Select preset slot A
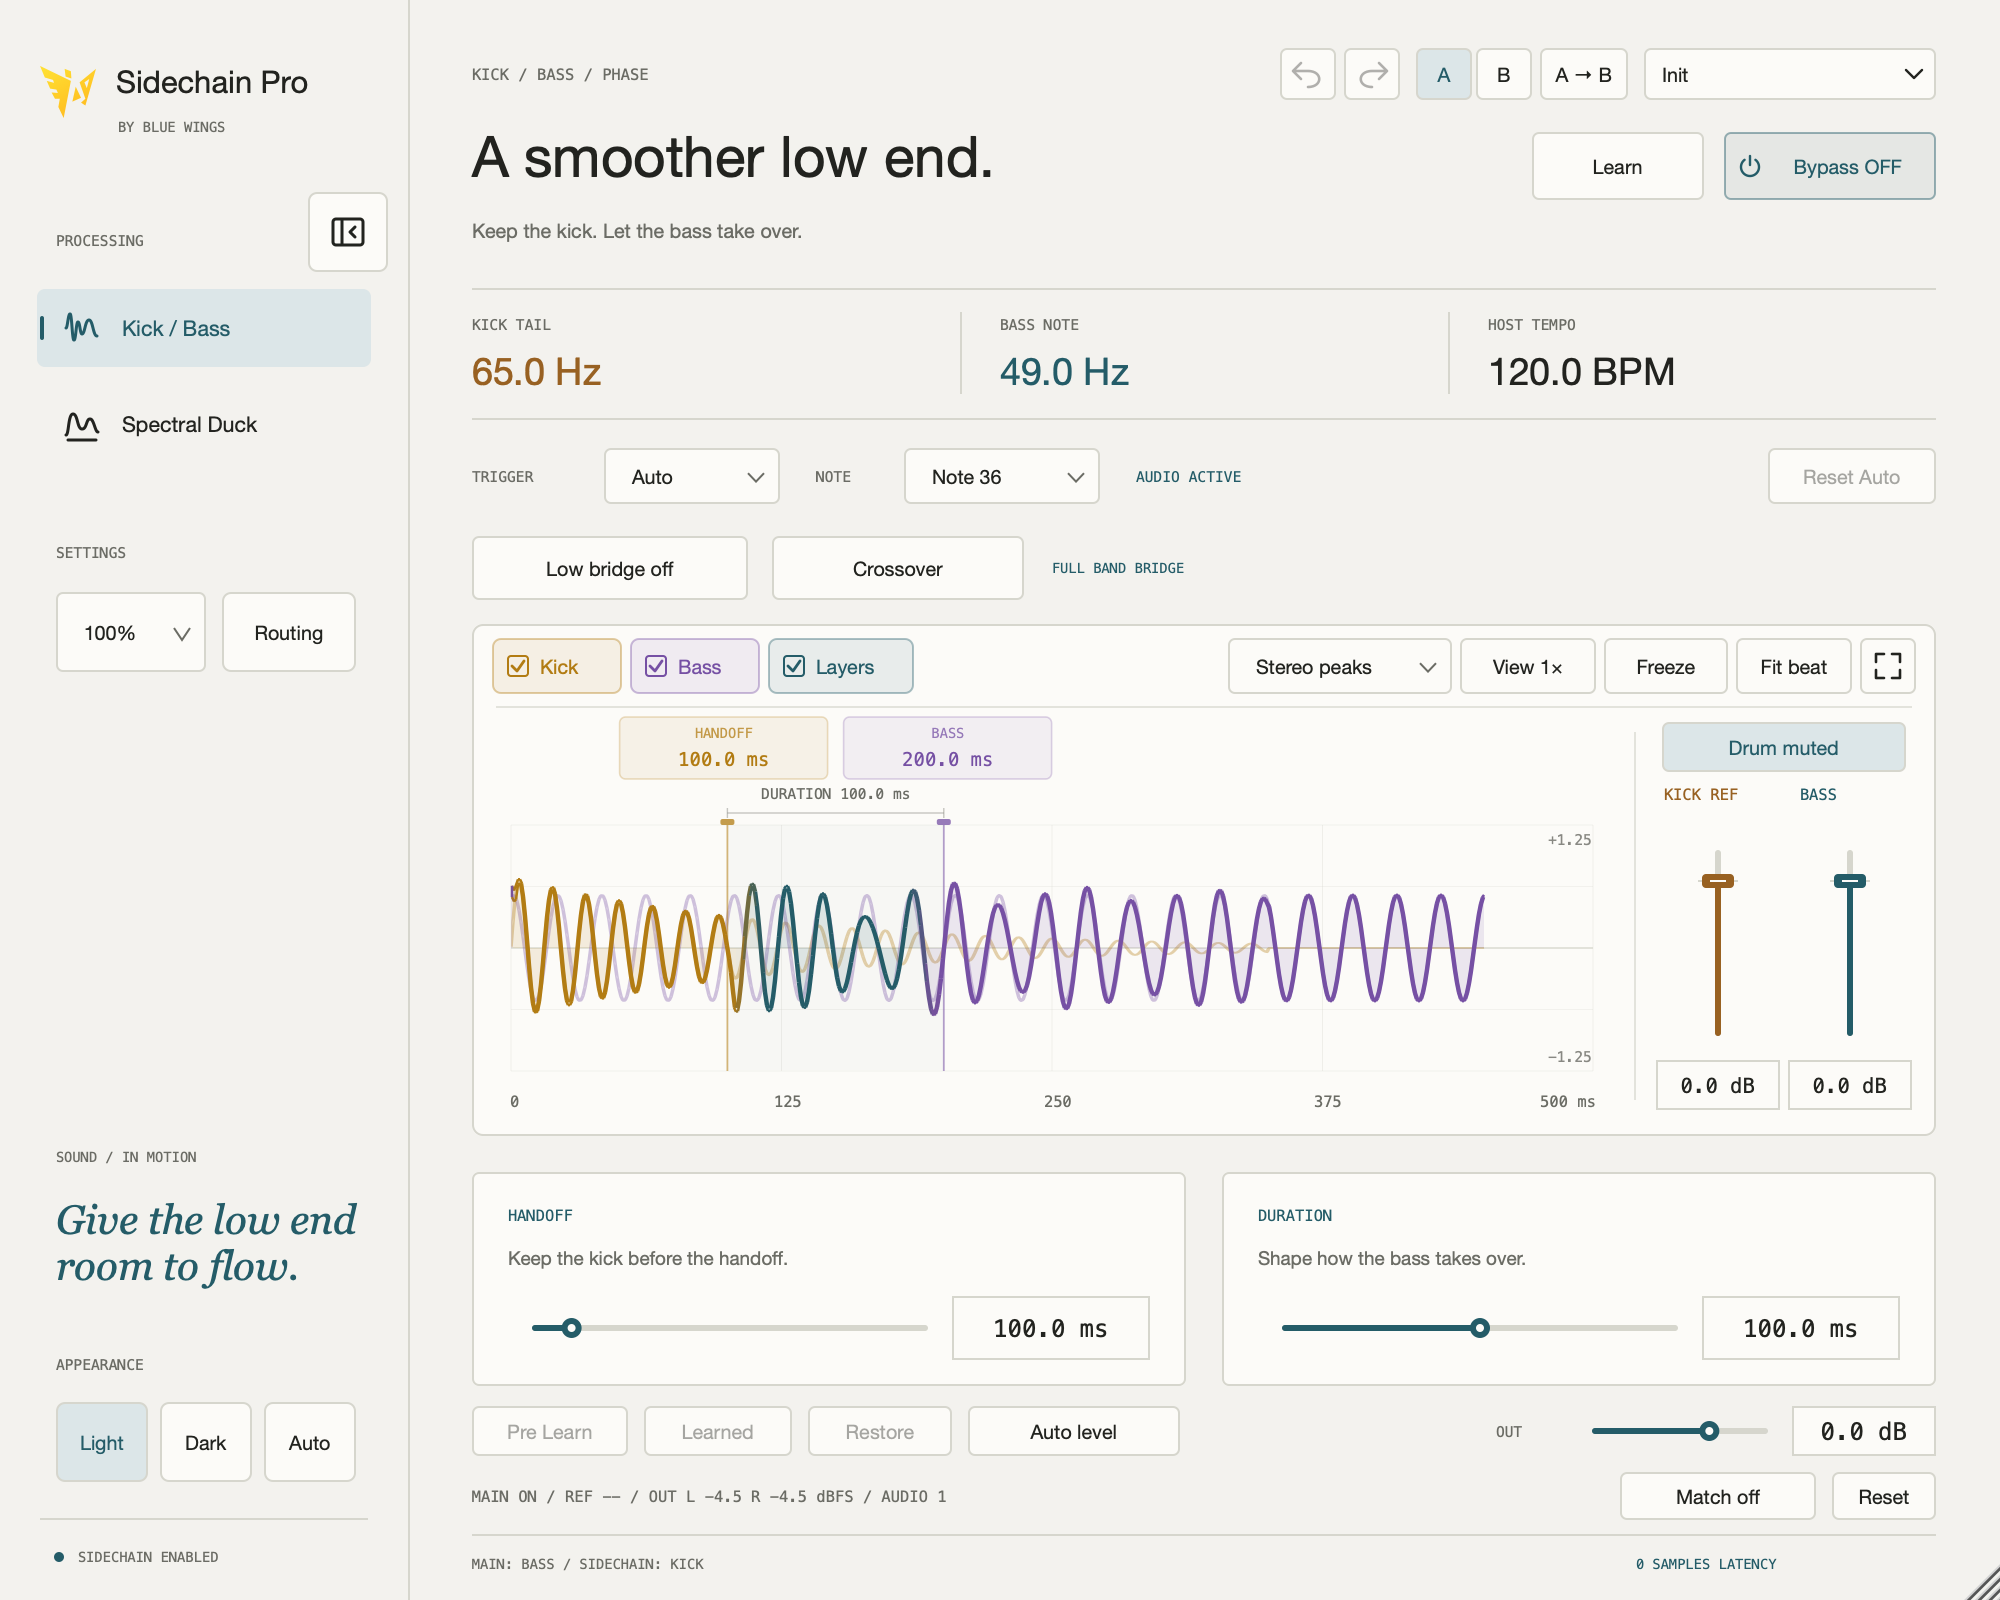 click(1444, 74)
